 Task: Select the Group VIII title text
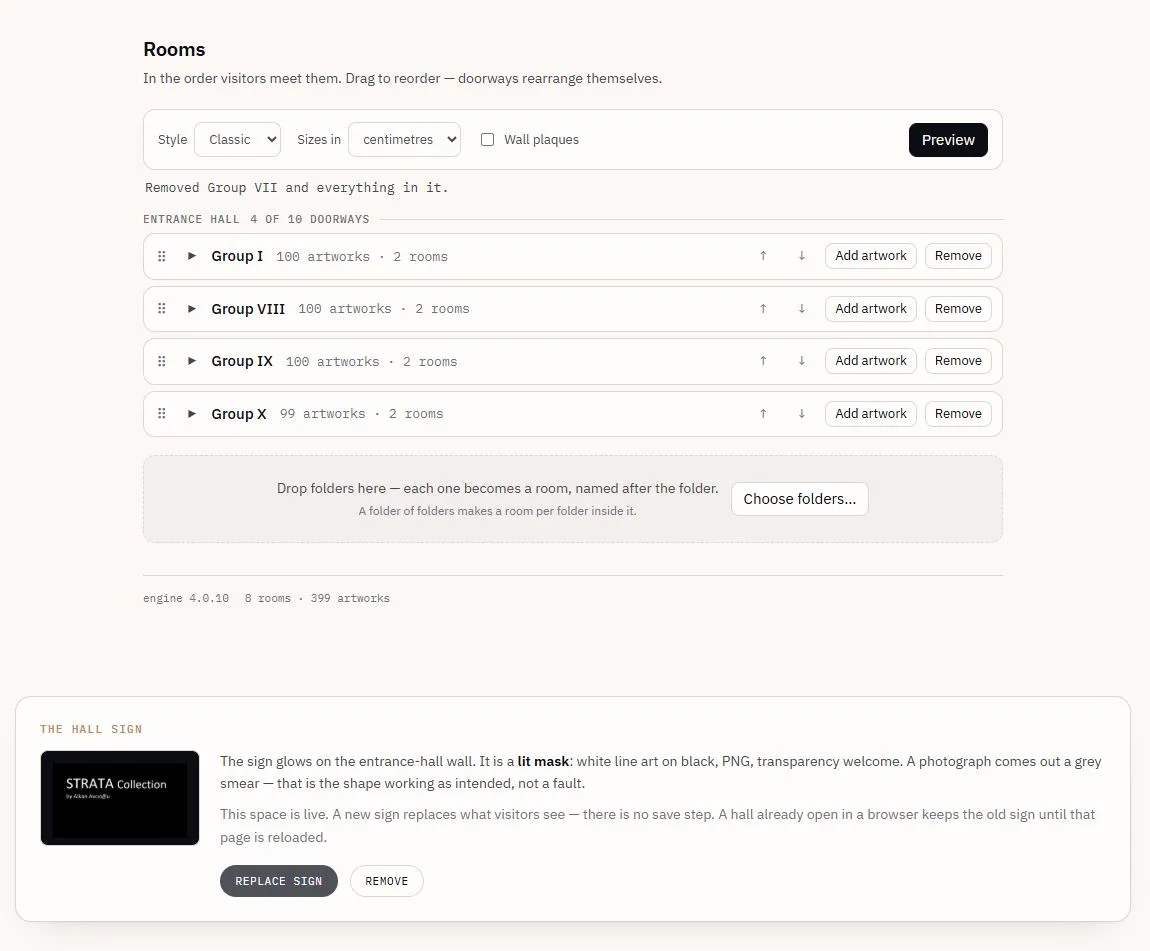[x=248, y=309]
